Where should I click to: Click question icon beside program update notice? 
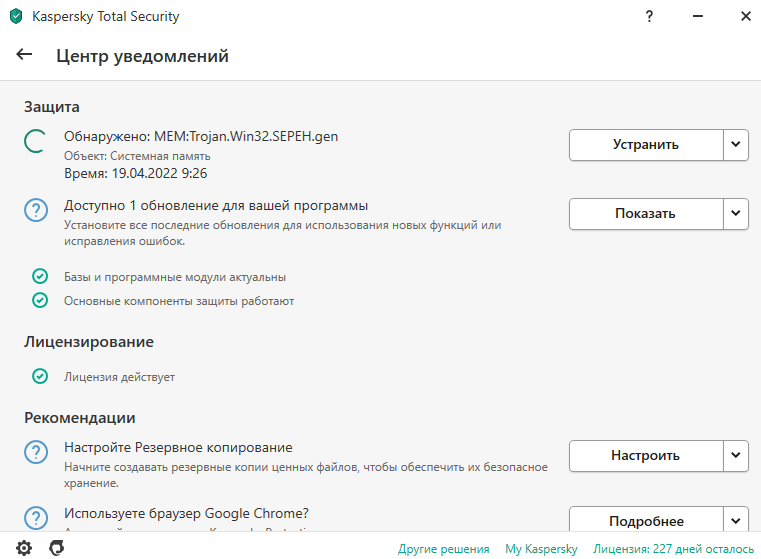36,211
